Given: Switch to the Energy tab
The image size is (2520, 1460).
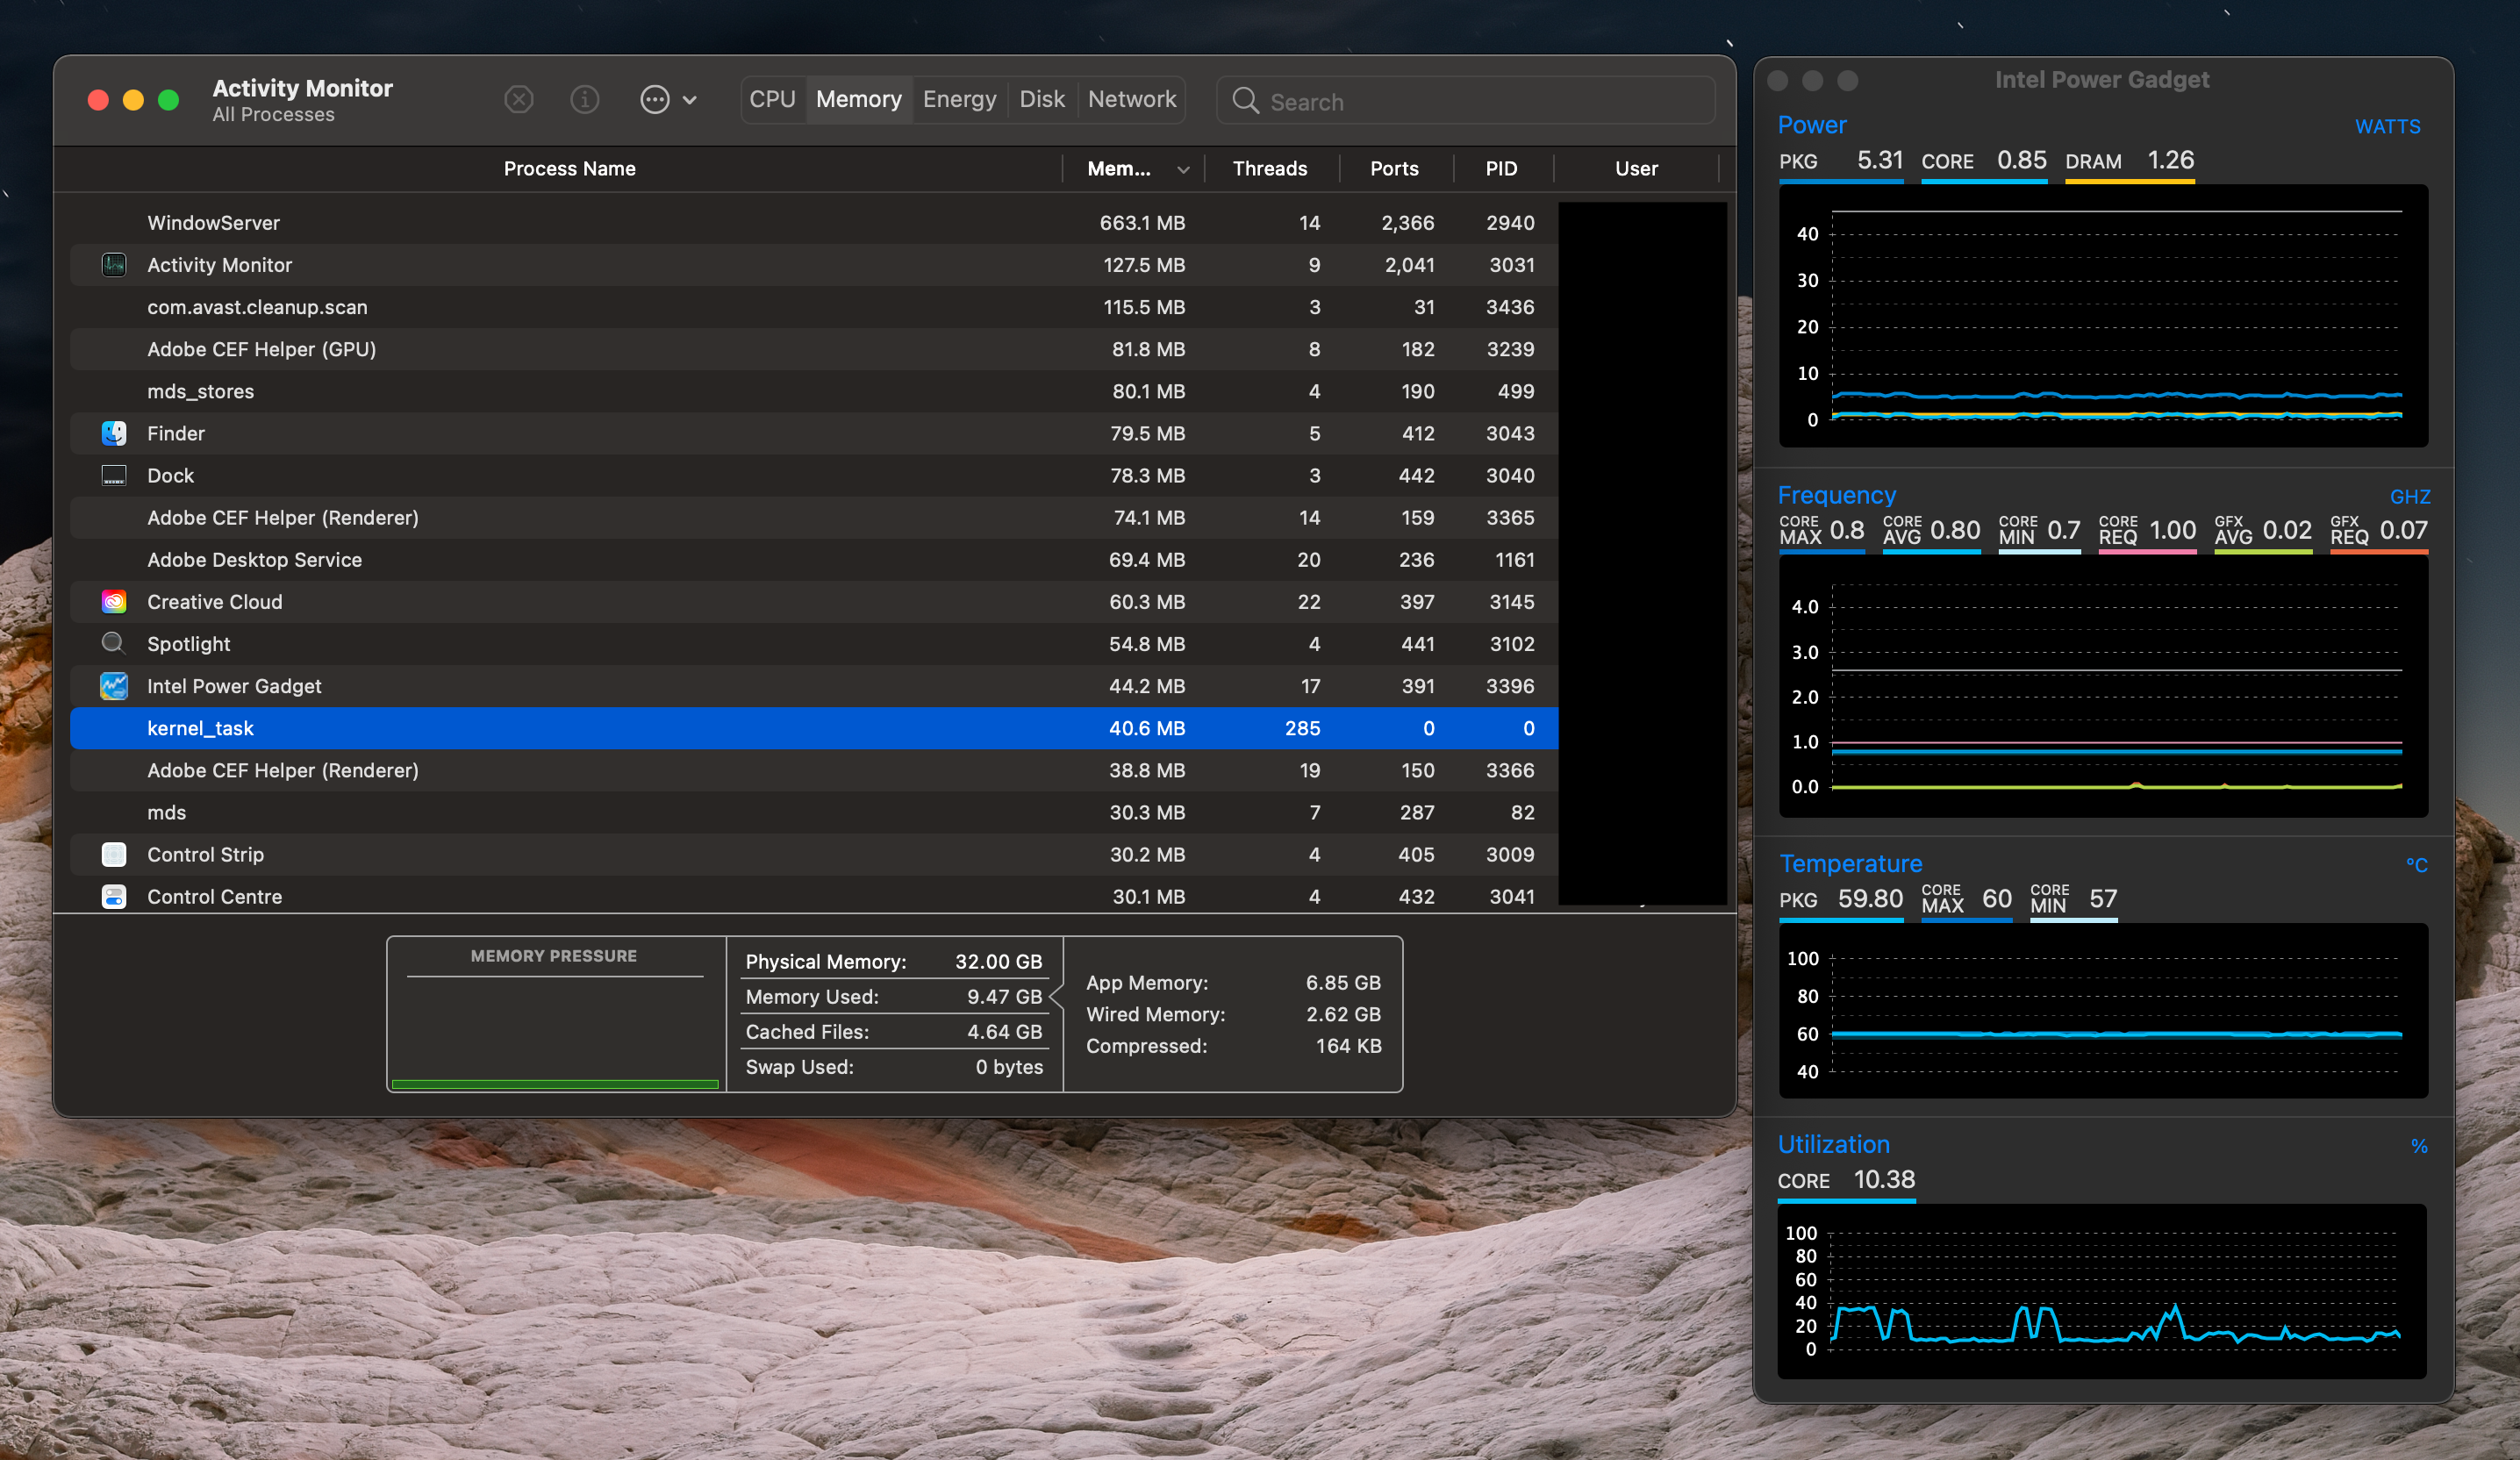Looking at the screenshot, I should click(x=959, y=100).
